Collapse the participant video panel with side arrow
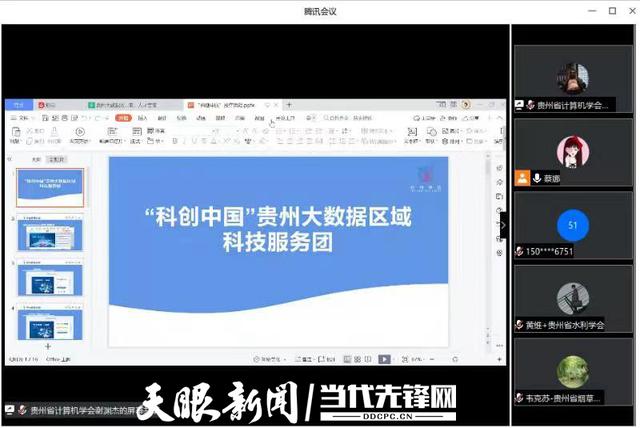Screen dimensions: 640x428 pos(502,225)
